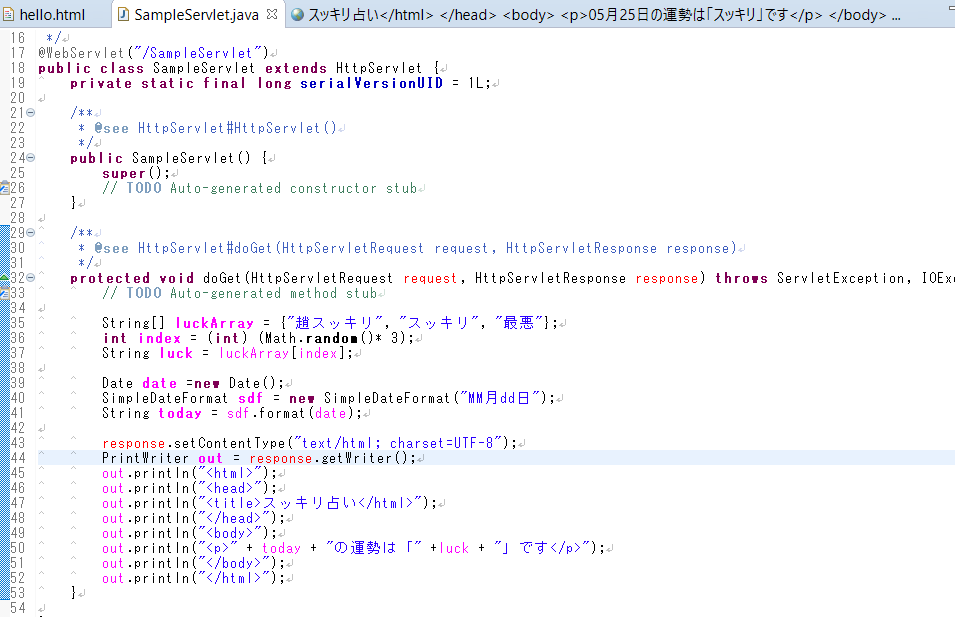The width and height of the screenshot is (955, 617).
Task: Click the "MM月dd日" format string
Action: pyautogui.click(x=499, y=398)
